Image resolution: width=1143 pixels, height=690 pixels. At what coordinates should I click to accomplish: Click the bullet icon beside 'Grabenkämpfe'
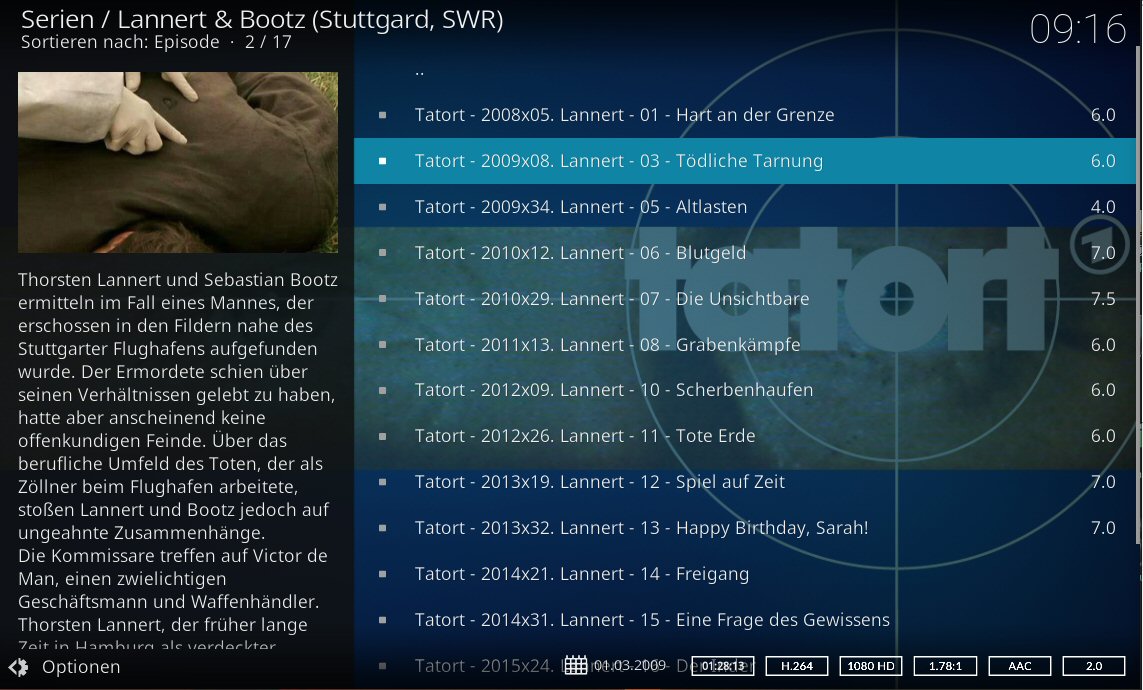[383, 344]
